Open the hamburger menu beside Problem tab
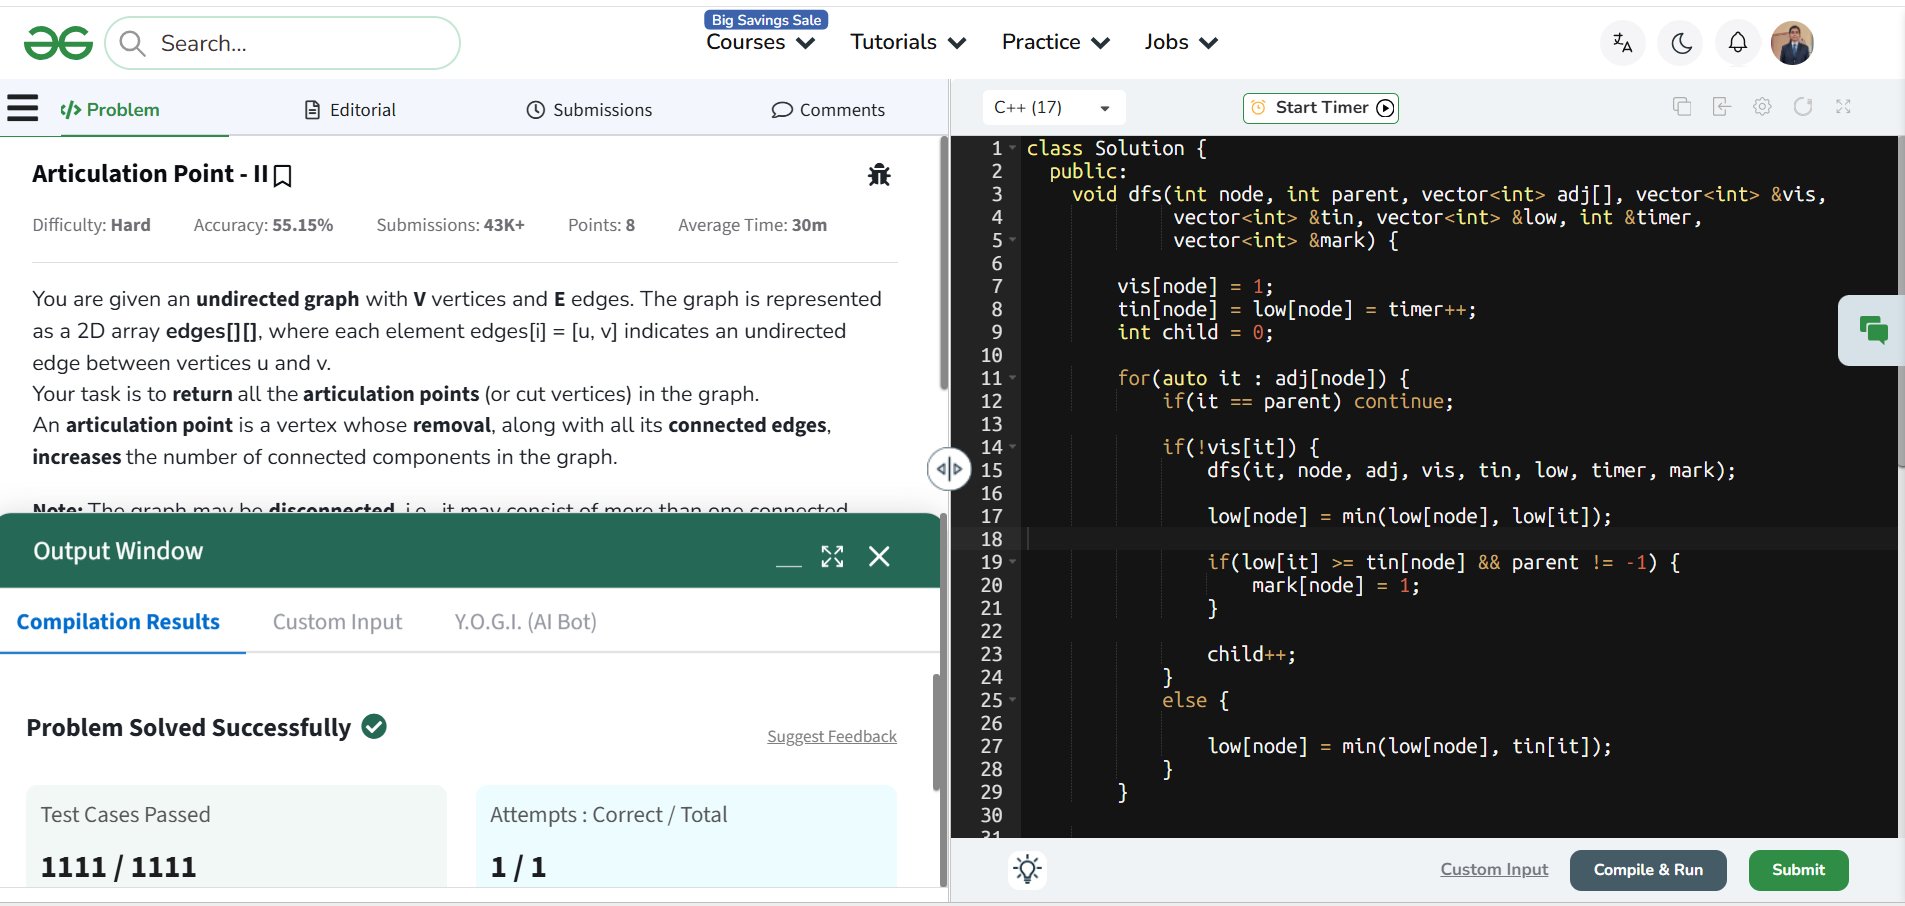Screen dimensions: 1905x906 tap(22, 108)
